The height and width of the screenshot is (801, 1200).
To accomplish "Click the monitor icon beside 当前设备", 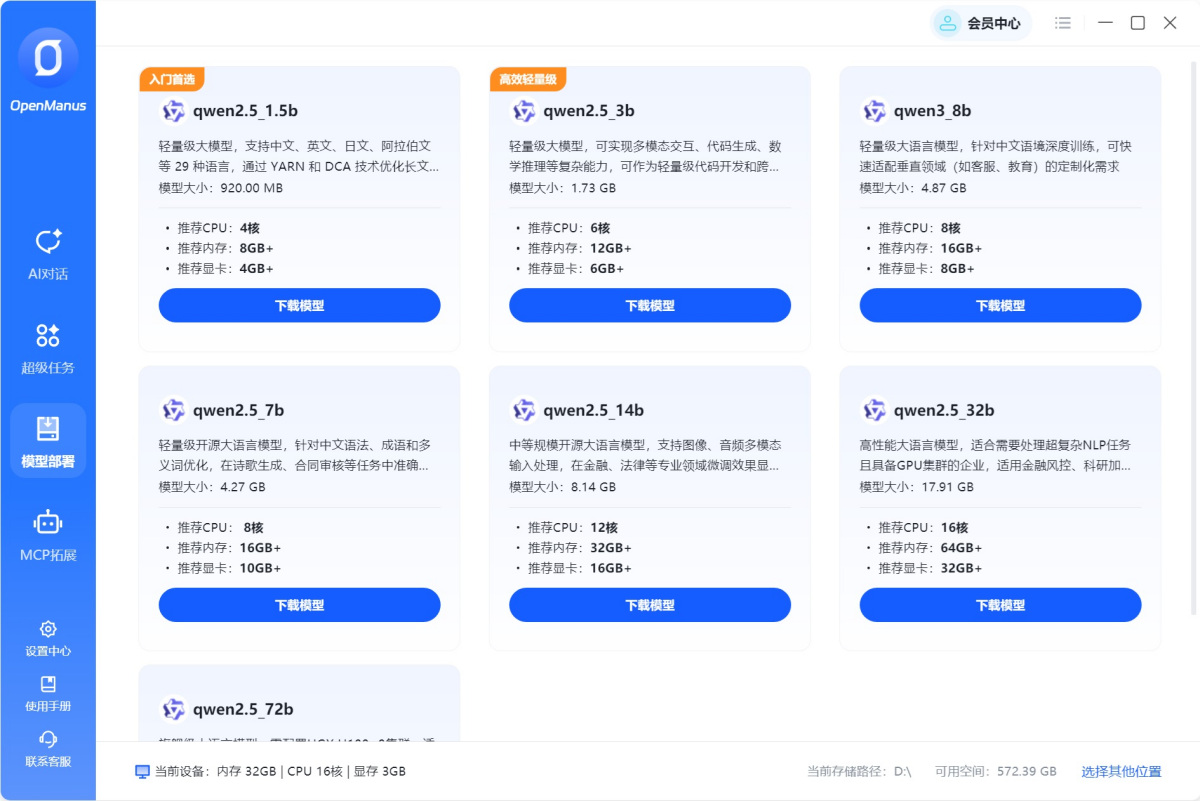I will [x=142, y=772].
